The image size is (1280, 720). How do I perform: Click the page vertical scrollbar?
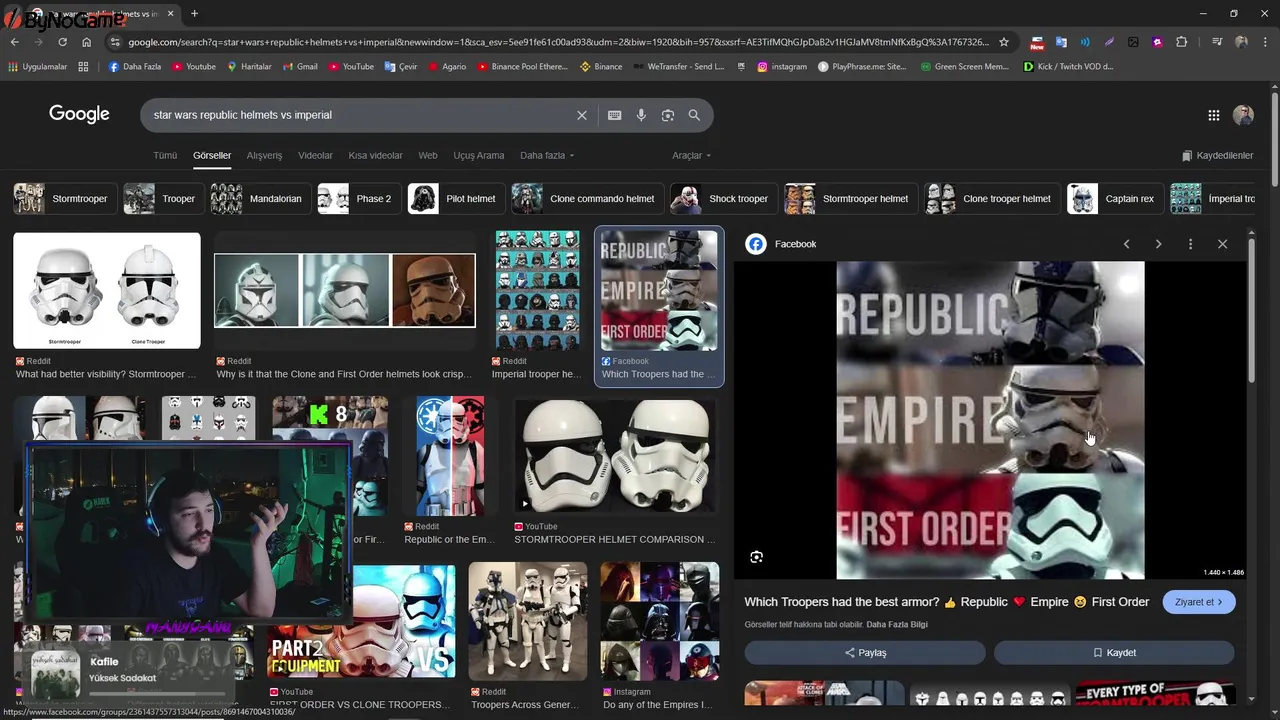click(x=1274, y=140)
